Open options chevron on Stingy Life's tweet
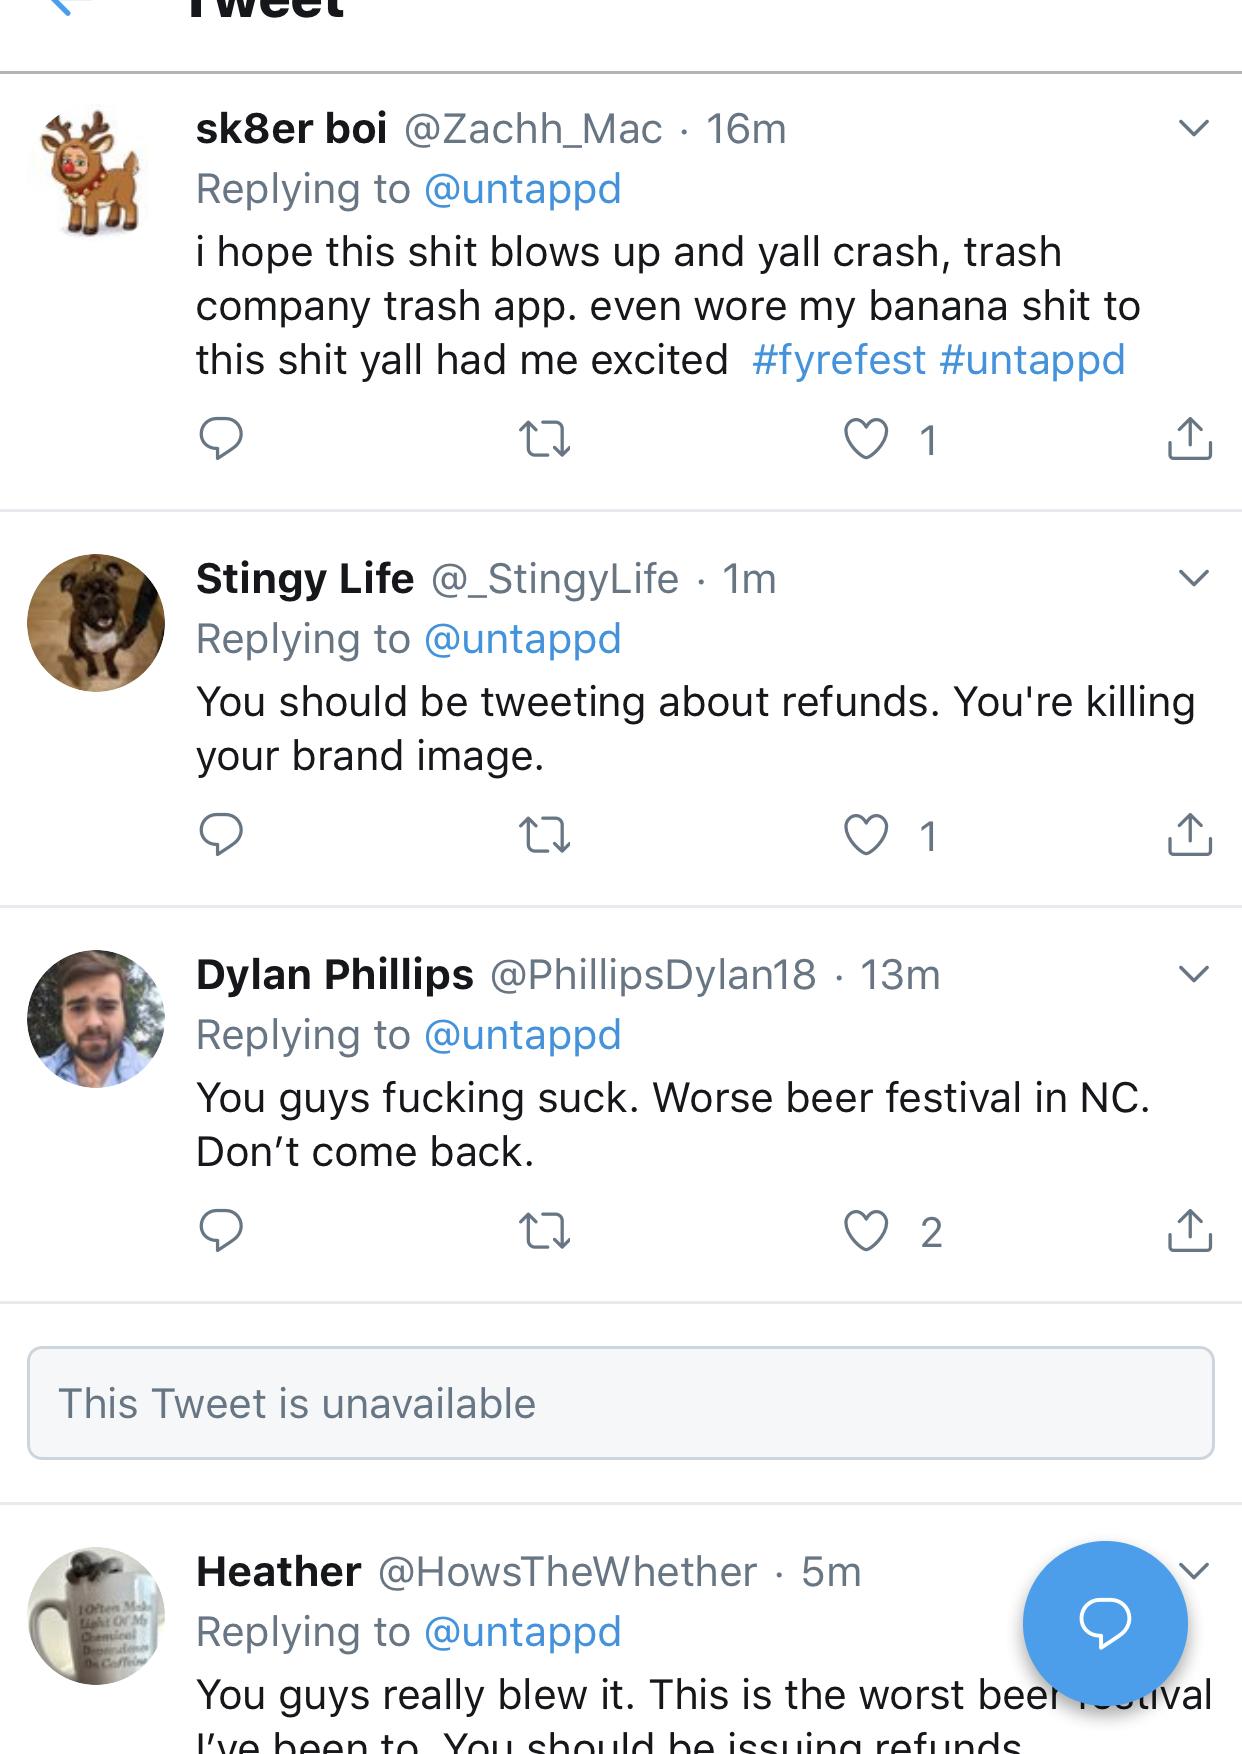Viewport: 1242px width, 1754px height. click(1194, 578)
